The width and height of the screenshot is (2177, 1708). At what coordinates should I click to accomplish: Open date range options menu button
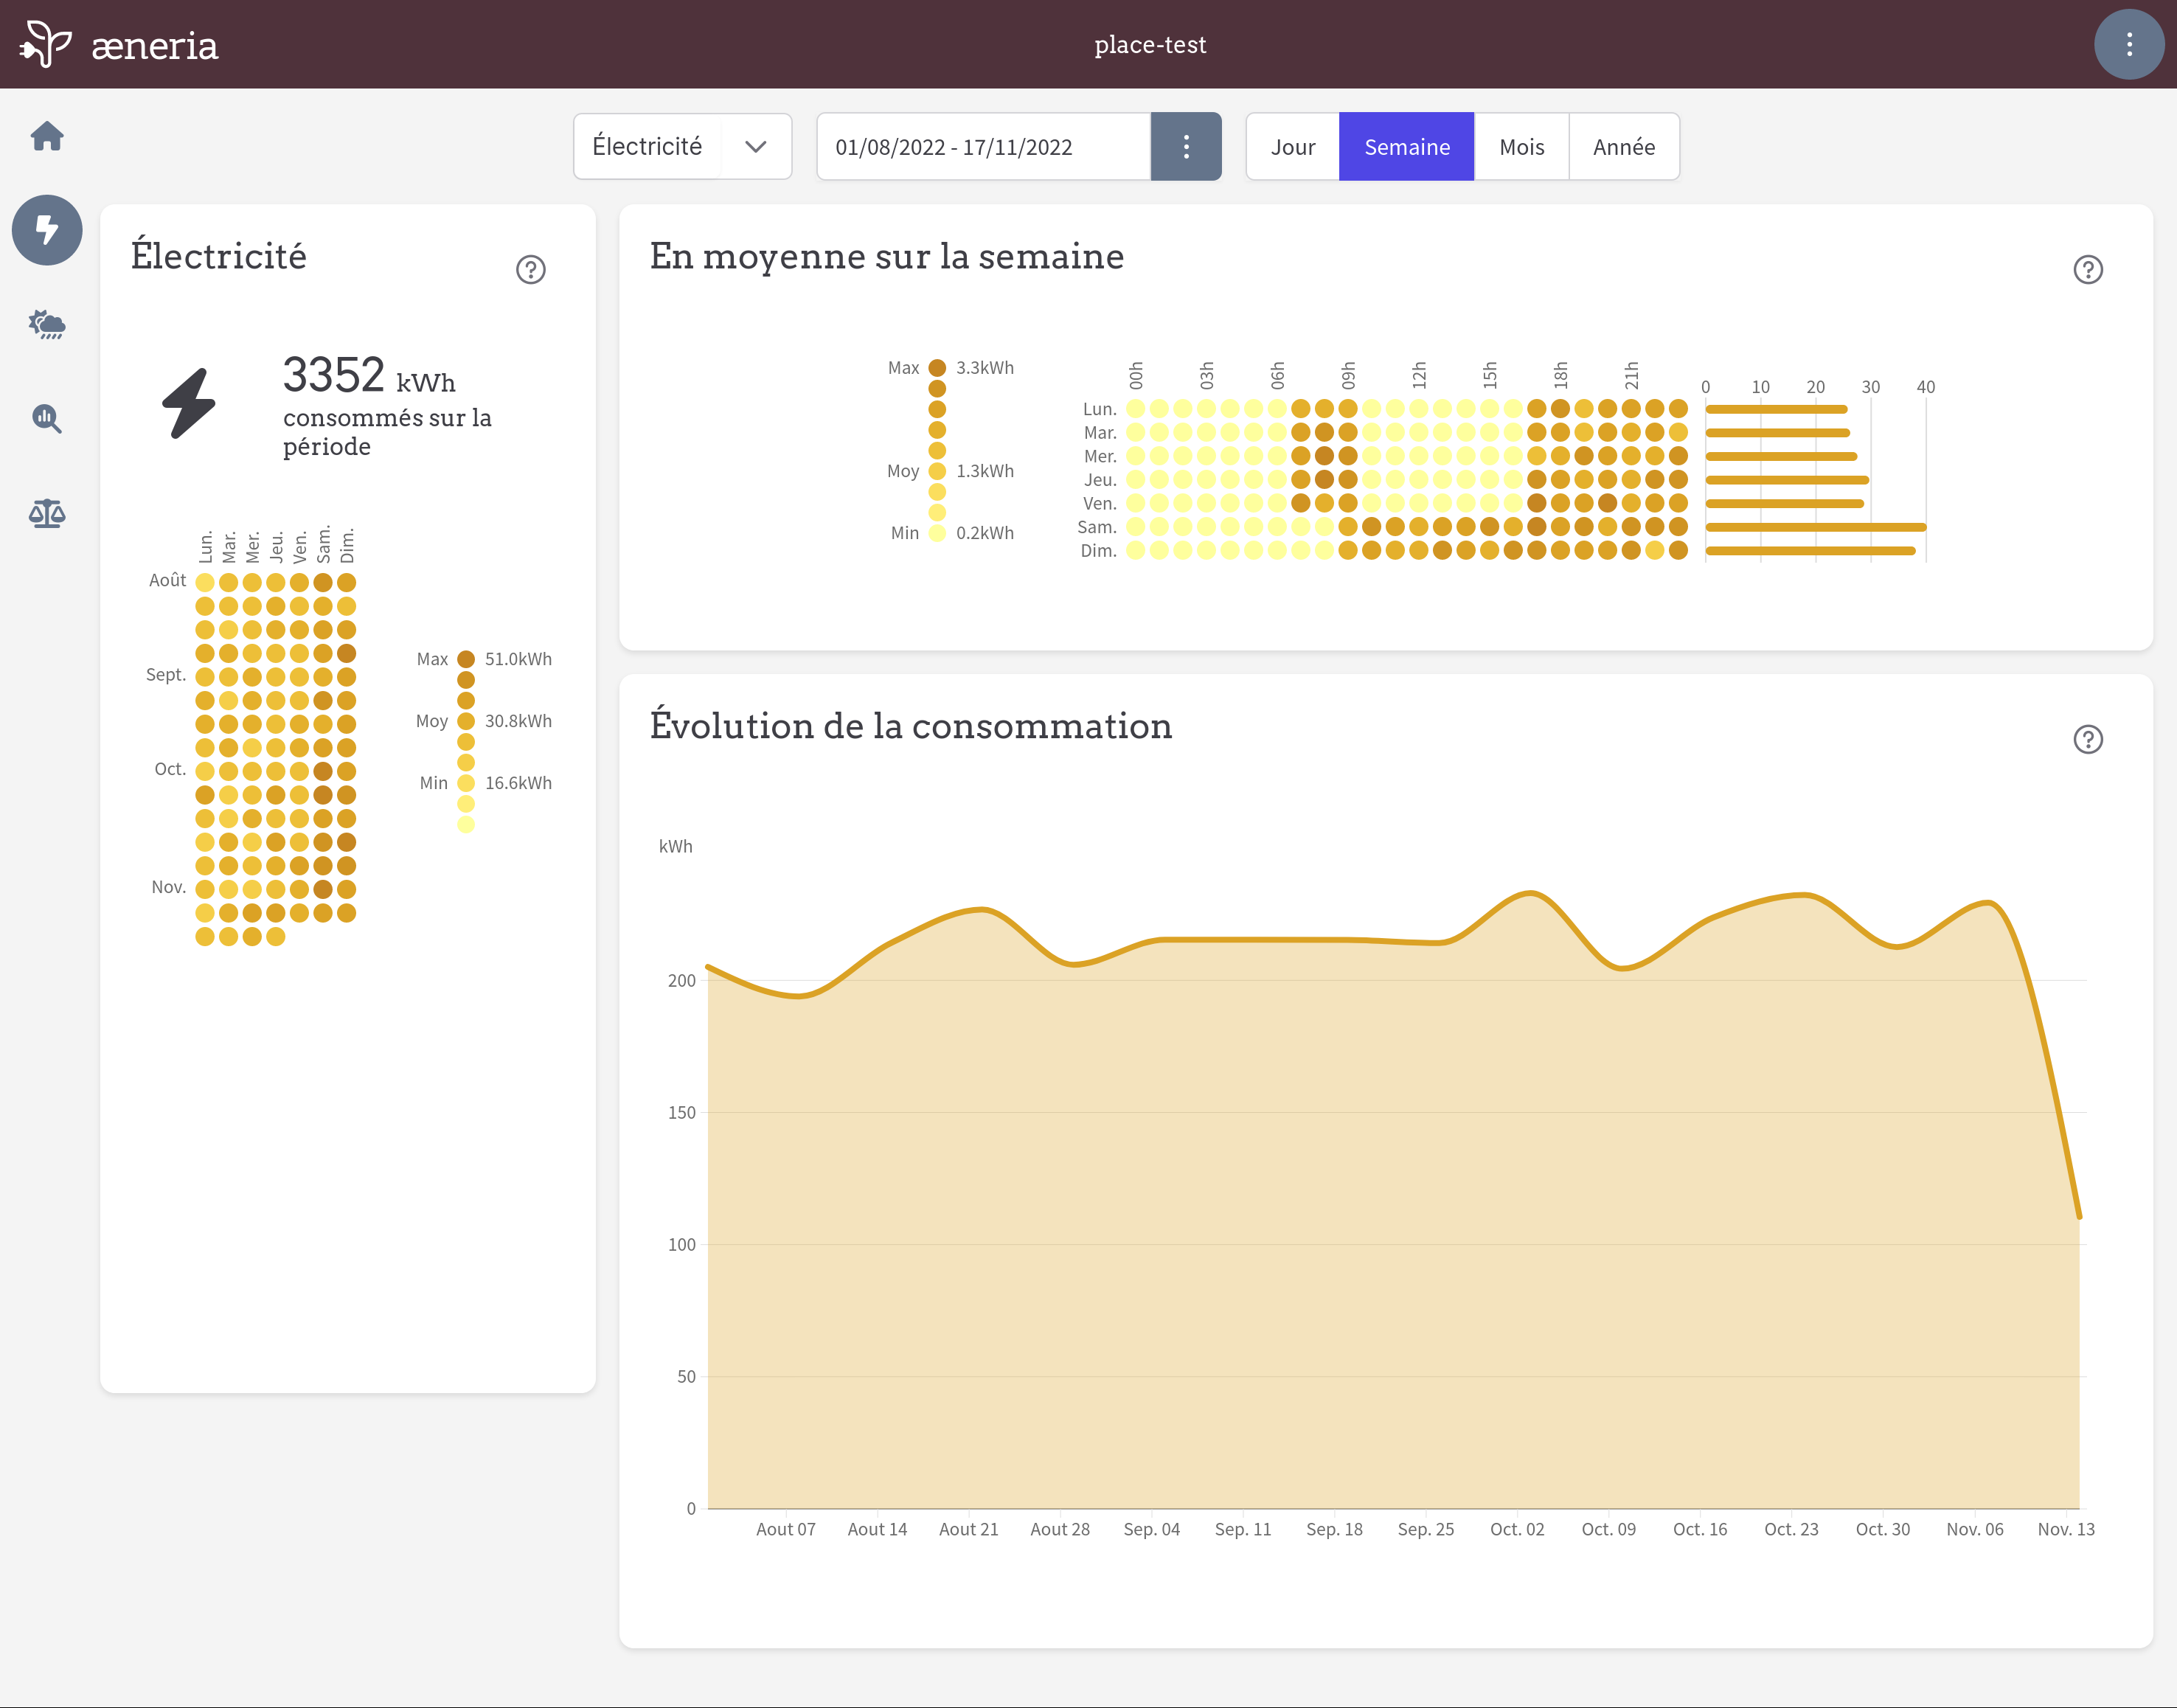pyautogui.click(x=1185, y=147)
